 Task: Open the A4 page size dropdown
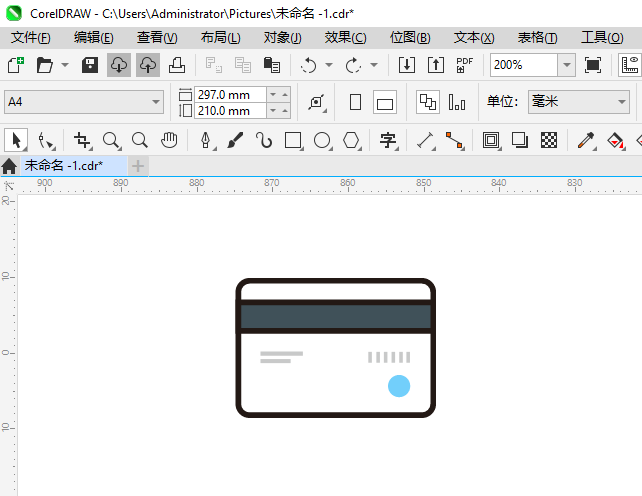tap(84, 102)
